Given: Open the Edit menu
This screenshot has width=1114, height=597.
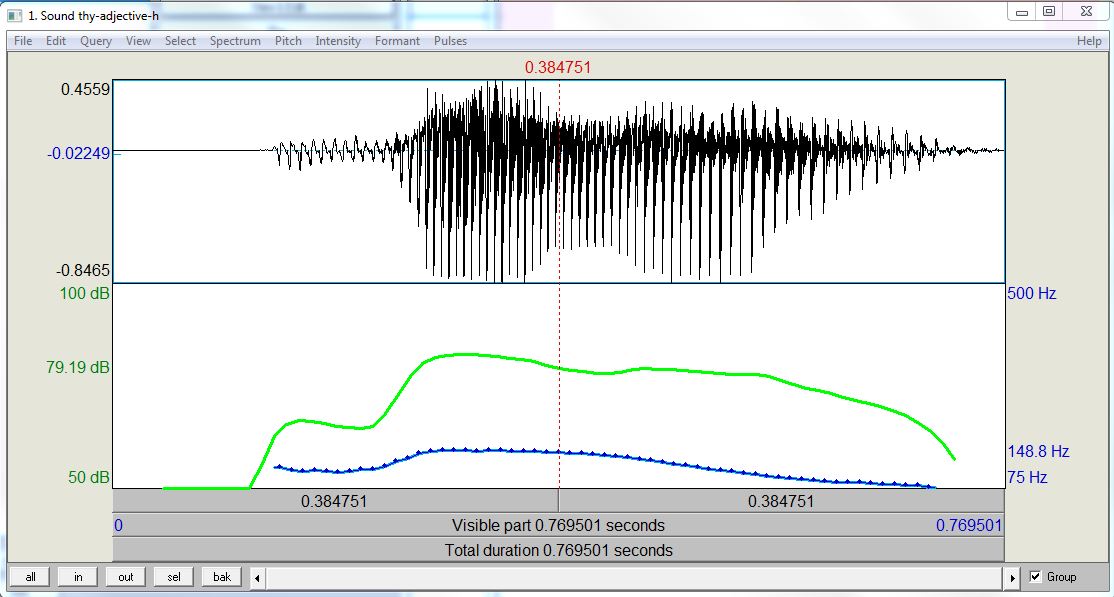Looking at the screenshot, I should coord(56,41).
